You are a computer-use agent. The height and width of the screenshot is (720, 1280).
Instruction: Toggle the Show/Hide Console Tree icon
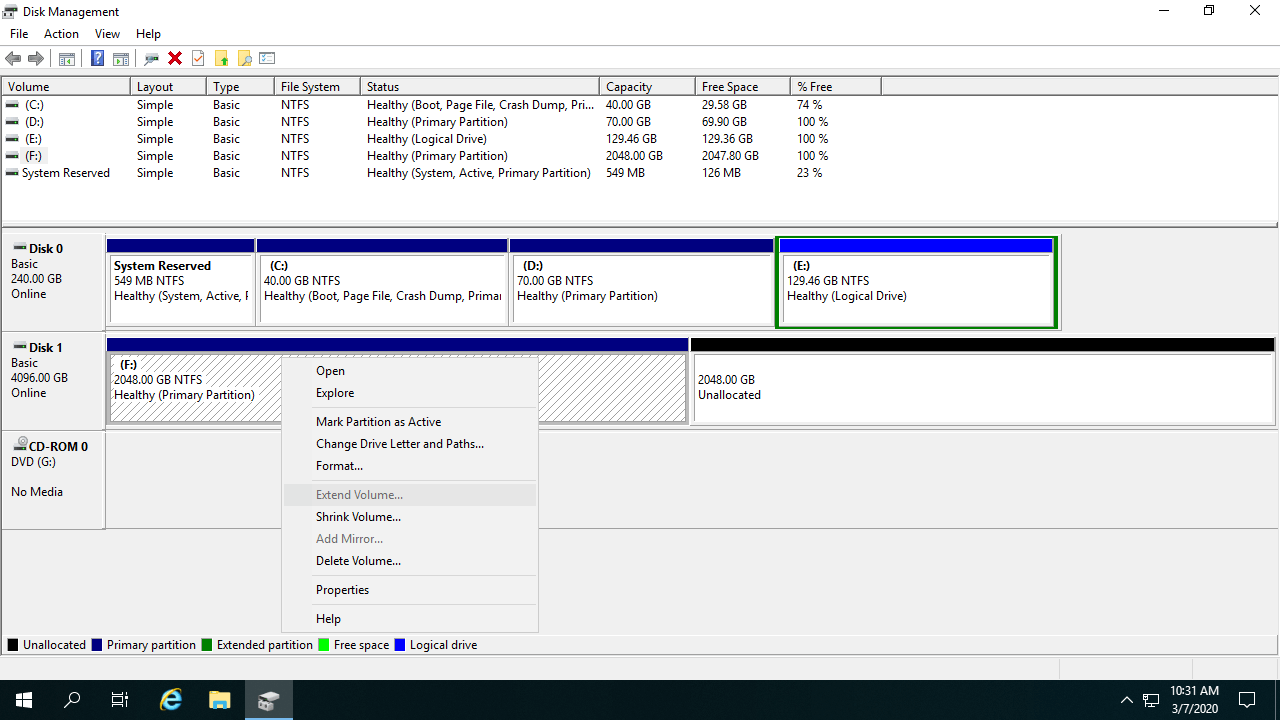[x=67, y=59]
